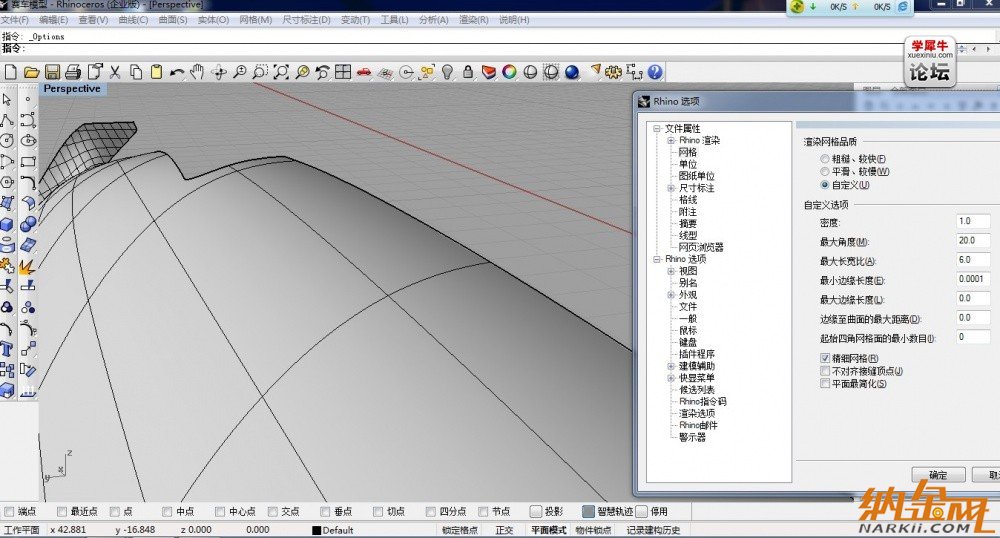Screen dimensions: 1000x538
Task: Select the Cut scissors icon
Action: tap(115, 72)
